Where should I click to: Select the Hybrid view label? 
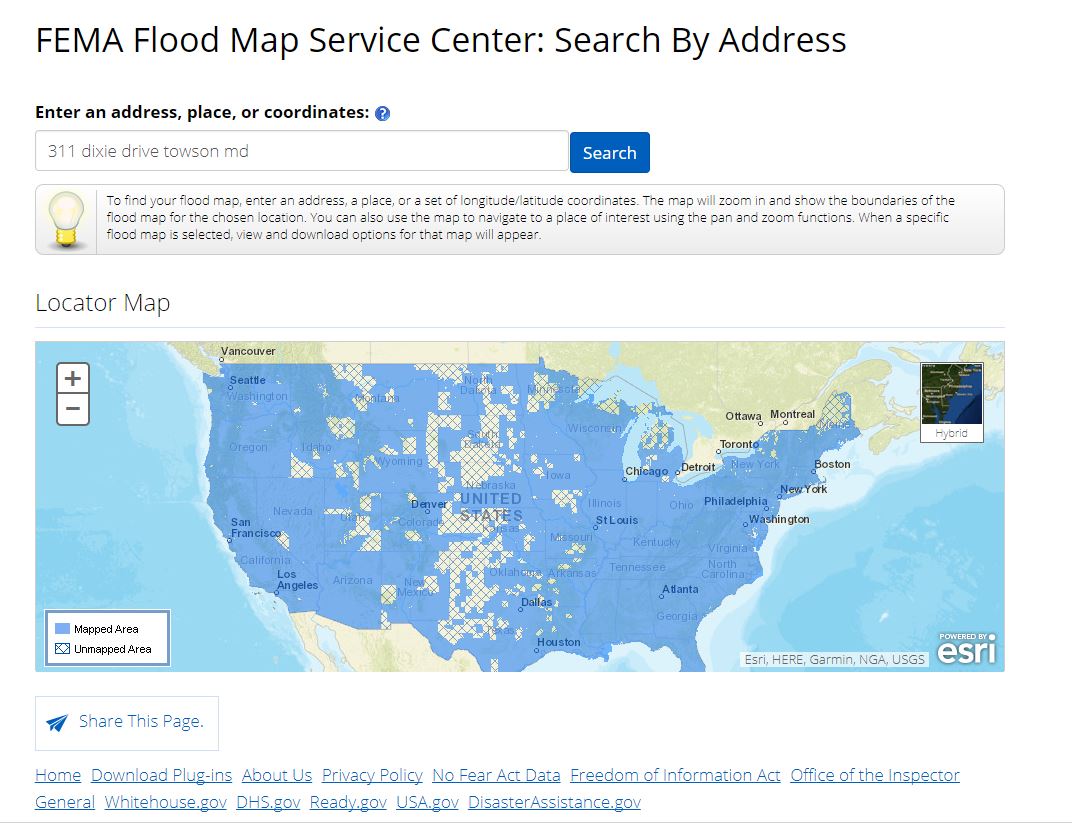(x=951, y=432)
